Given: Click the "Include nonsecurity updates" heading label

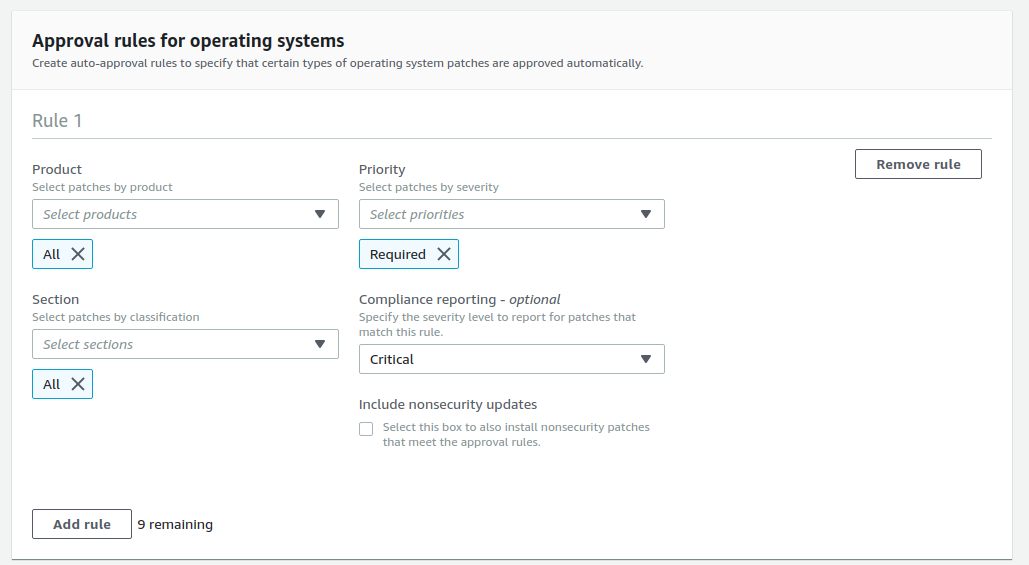Looking at the screenshot, I should (448, 405).
